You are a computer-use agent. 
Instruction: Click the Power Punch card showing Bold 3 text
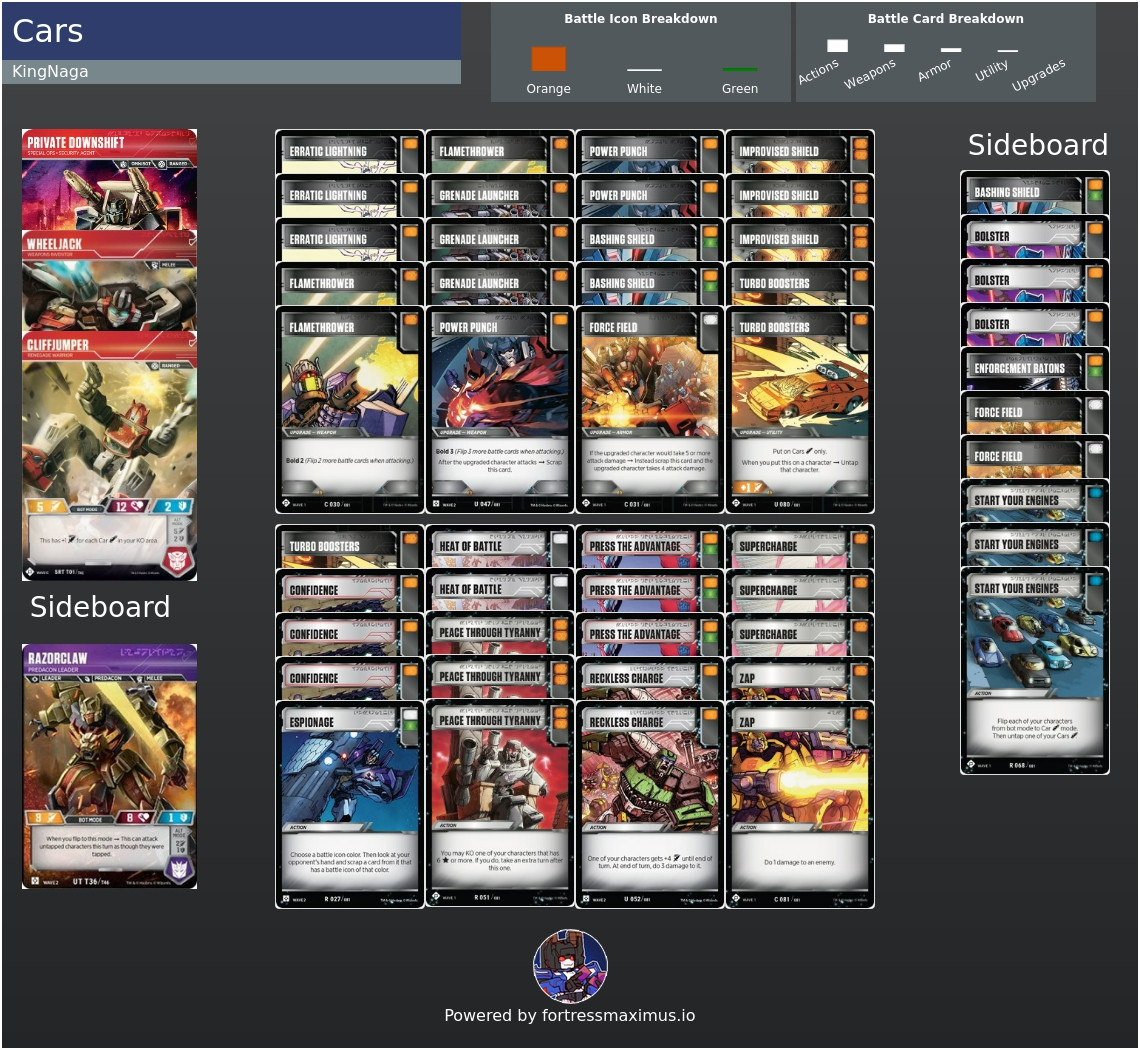[499, 410]
